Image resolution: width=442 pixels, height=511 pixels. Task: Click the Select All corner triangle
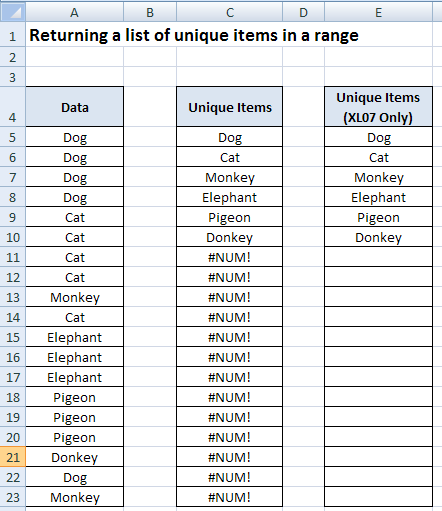click(13, 13)
